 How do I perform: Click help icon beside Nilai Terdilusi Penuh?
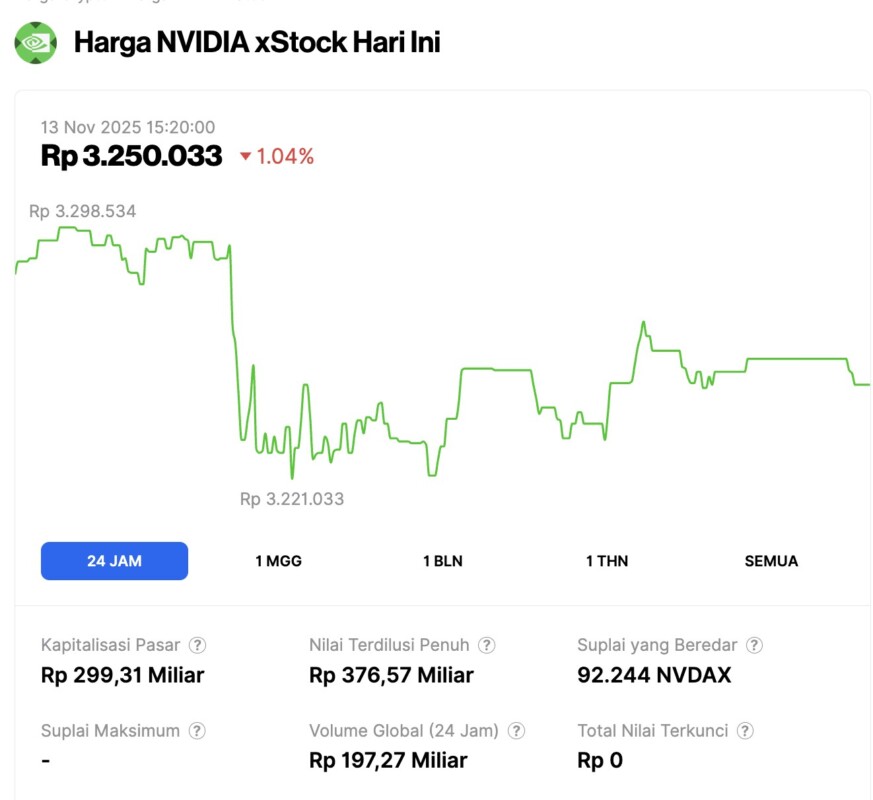click(x=486, y=646)
